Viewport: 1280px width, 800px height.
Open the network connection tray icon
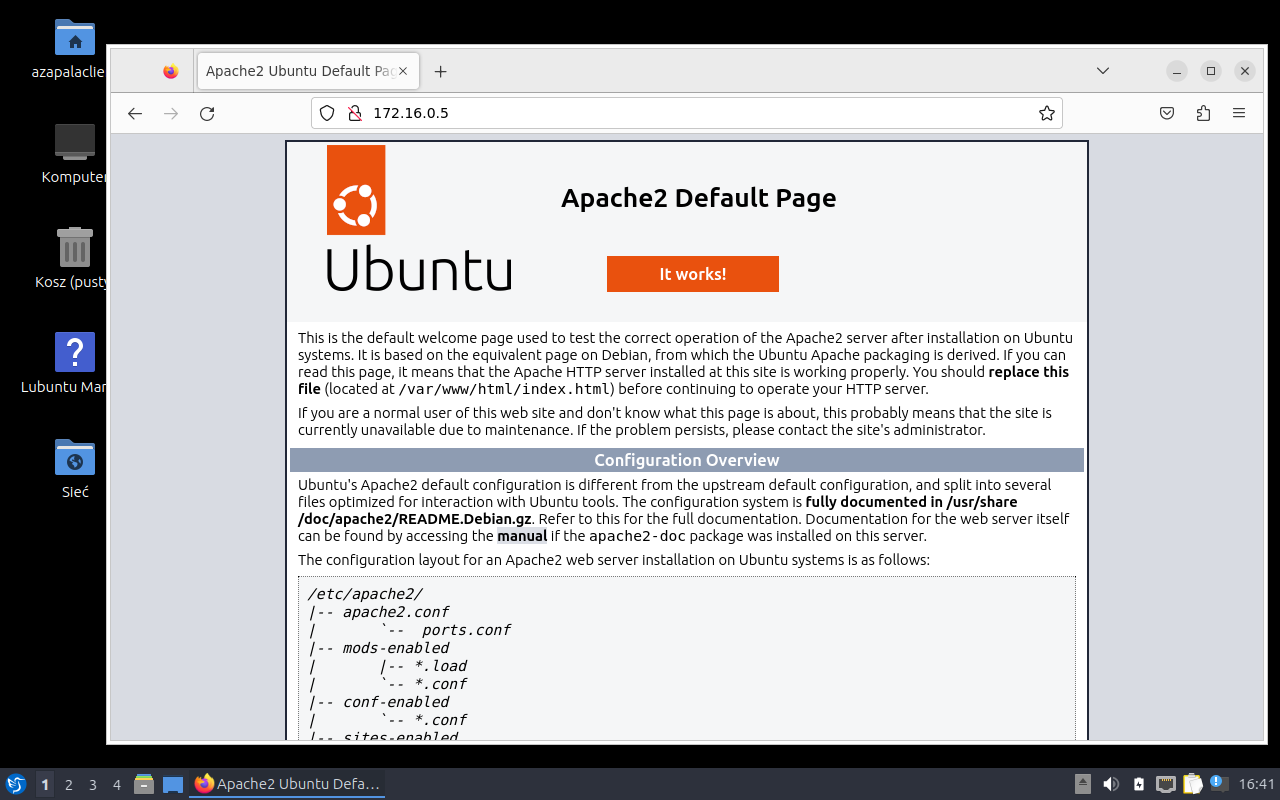click(1165, 784)
